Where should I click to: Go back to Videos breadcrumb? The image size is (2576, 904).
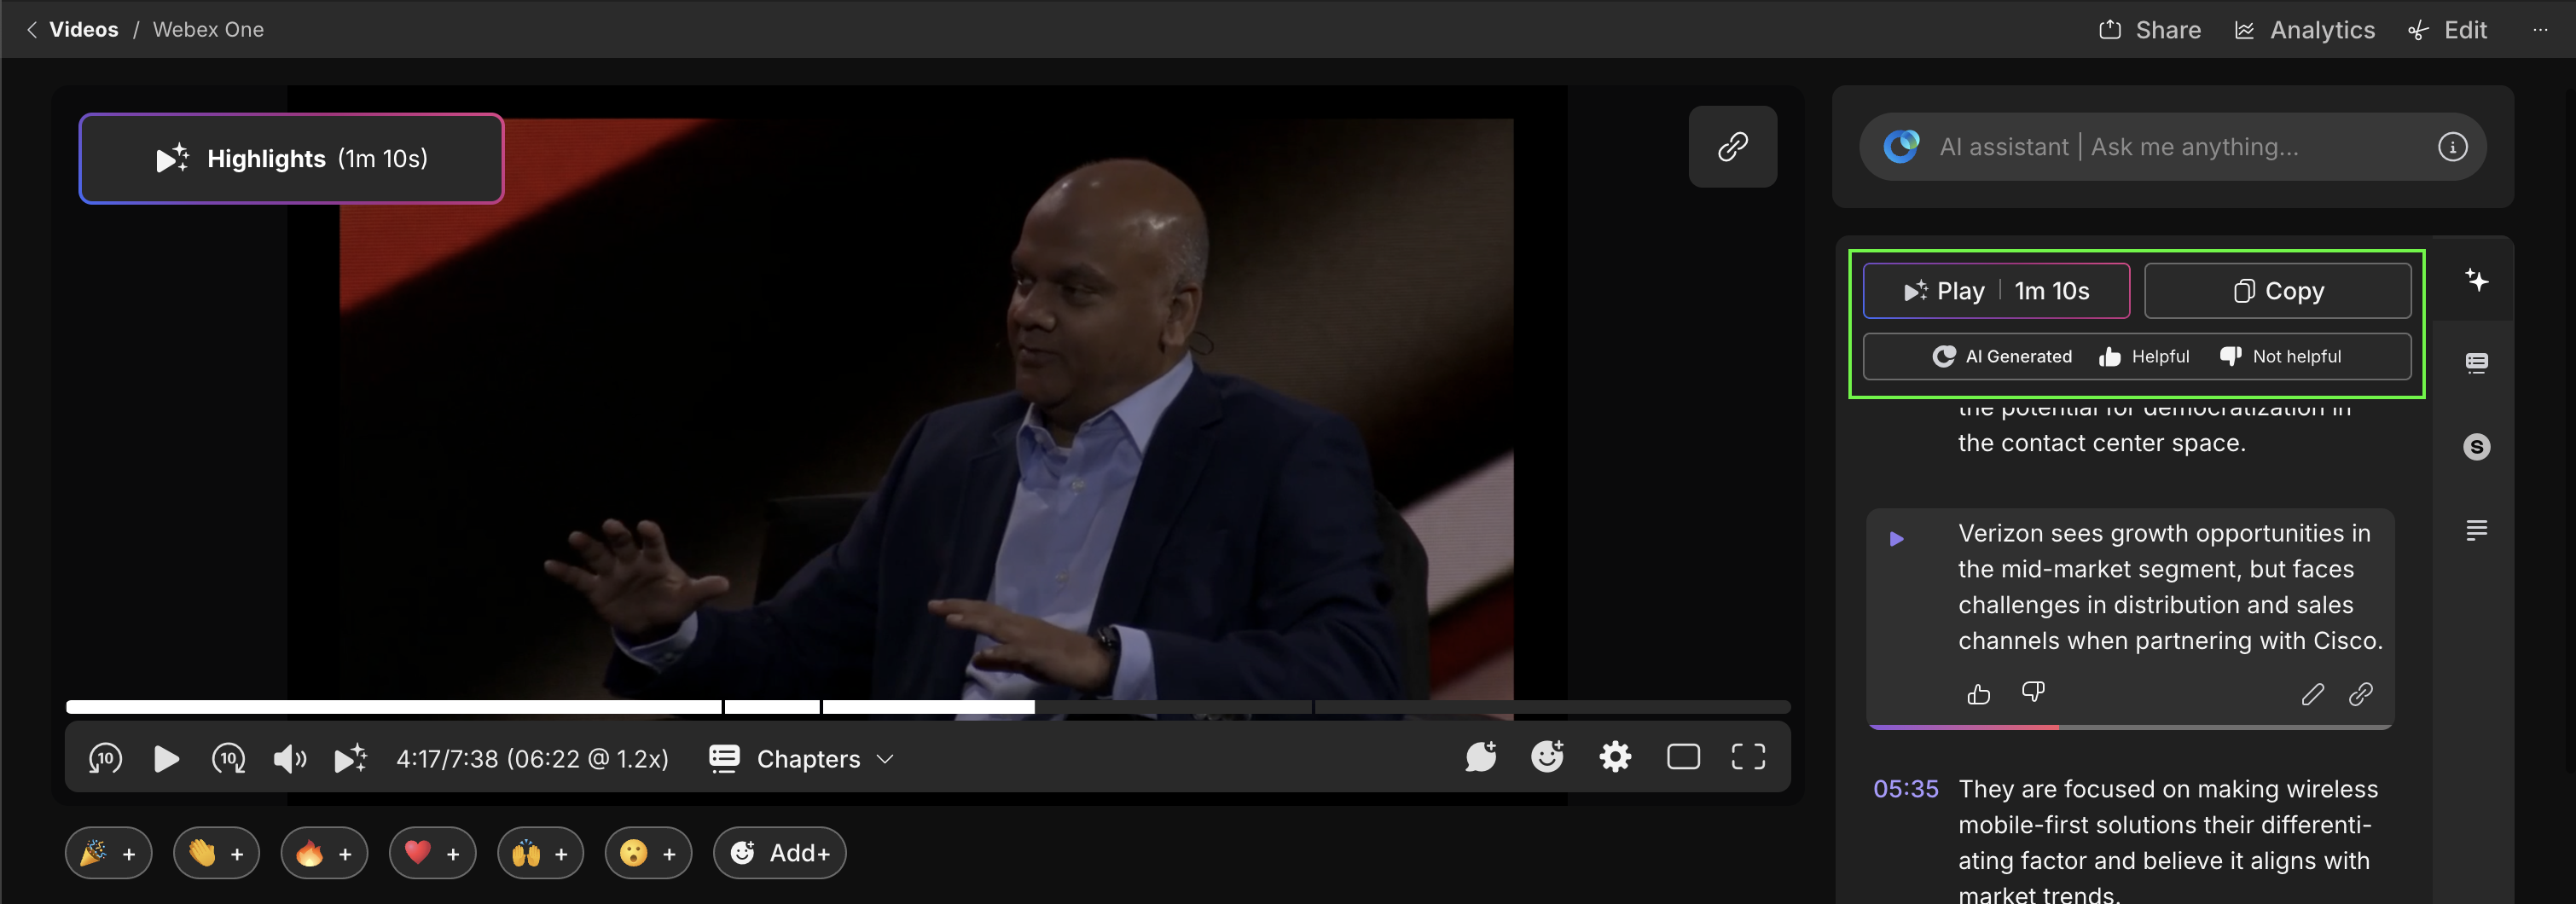coord(83,29)
